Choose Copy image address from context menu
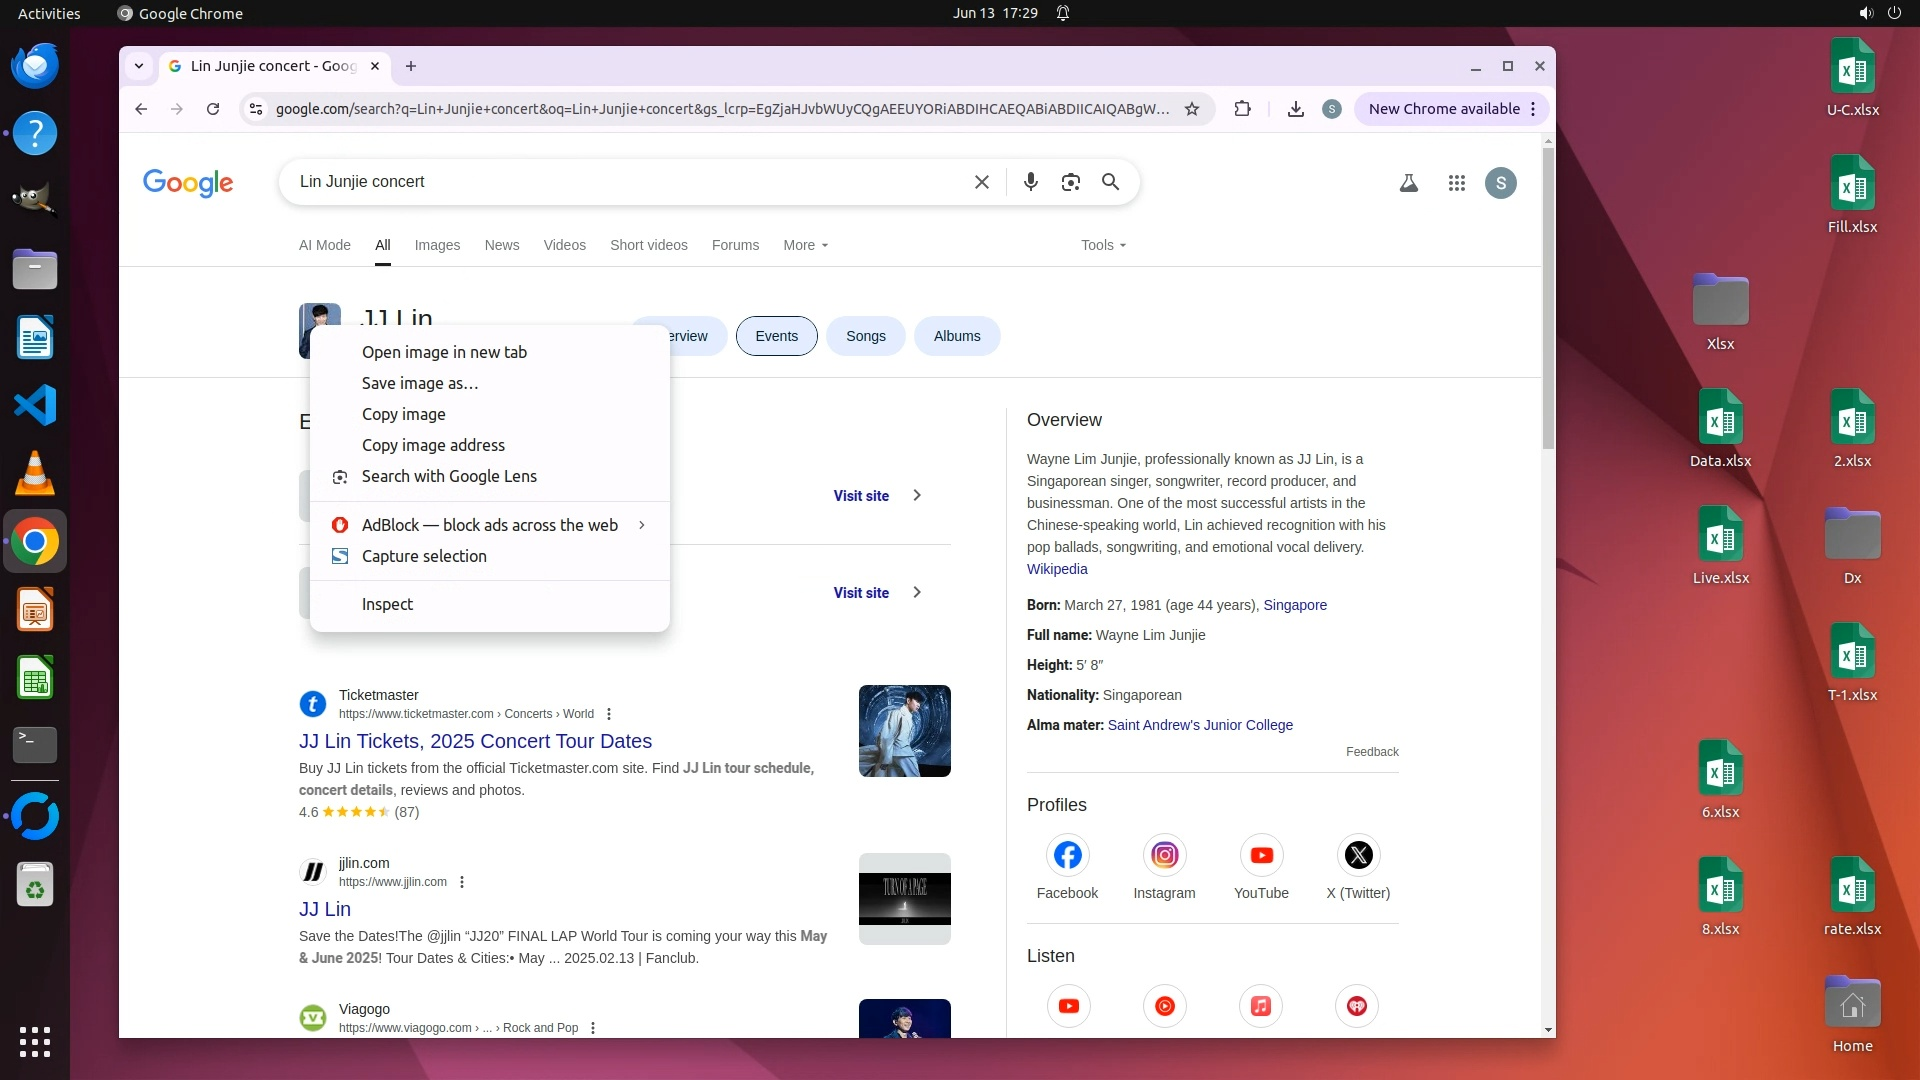1920x1080 pixels. point(433,445)
